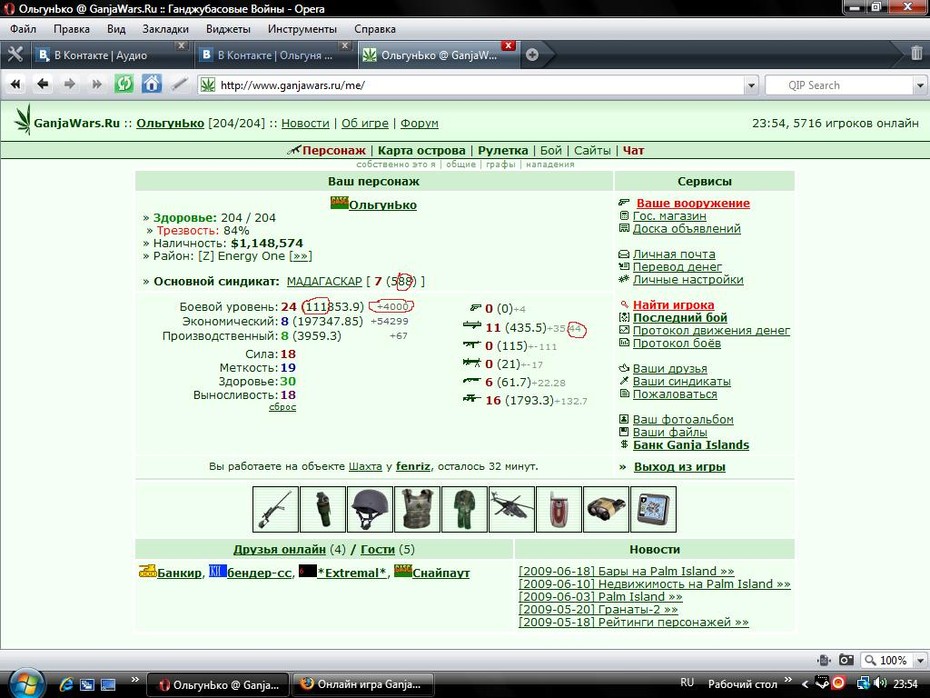Open the closed tabs trash icon
Screen dimensions: 930x698
(x=916, y=53)
